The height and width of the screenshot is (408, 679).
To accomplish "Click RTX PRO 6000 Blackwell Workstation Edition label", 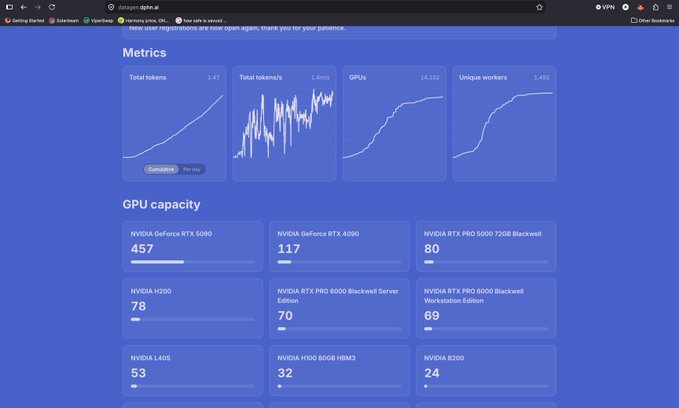I will (x=474, y=296).
